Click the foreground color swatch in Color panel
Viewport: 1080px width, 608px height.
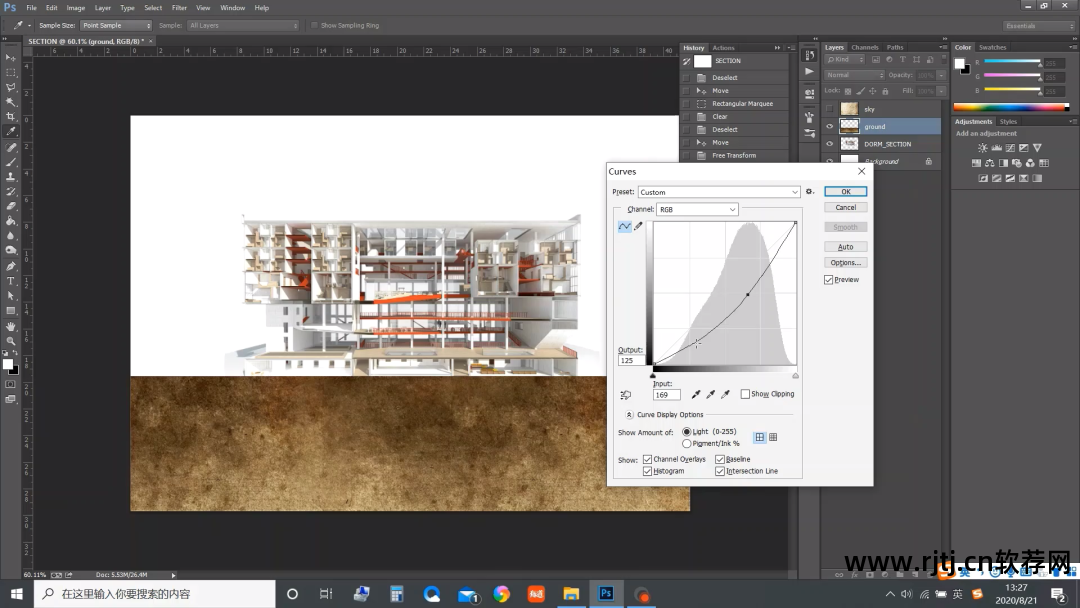[x=959, y=63]
